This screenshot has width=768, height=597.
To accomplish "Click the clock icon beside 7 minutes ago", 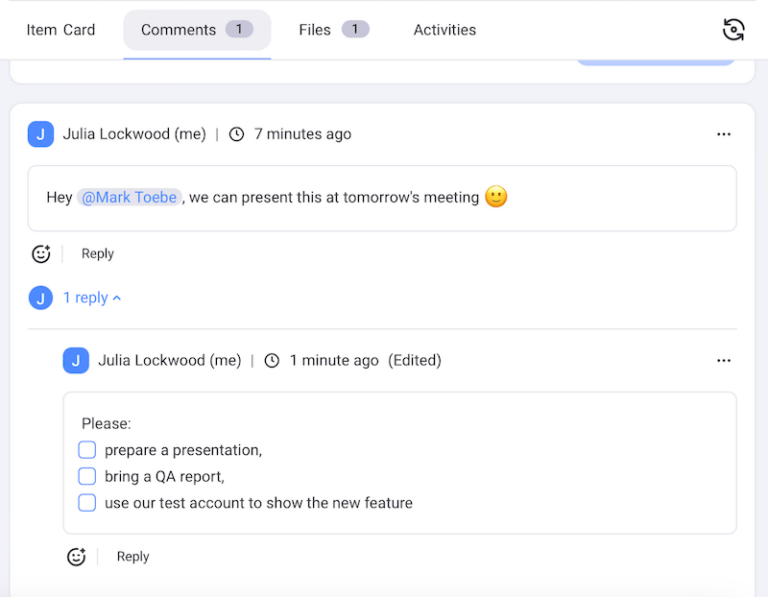I will point(237,134).
